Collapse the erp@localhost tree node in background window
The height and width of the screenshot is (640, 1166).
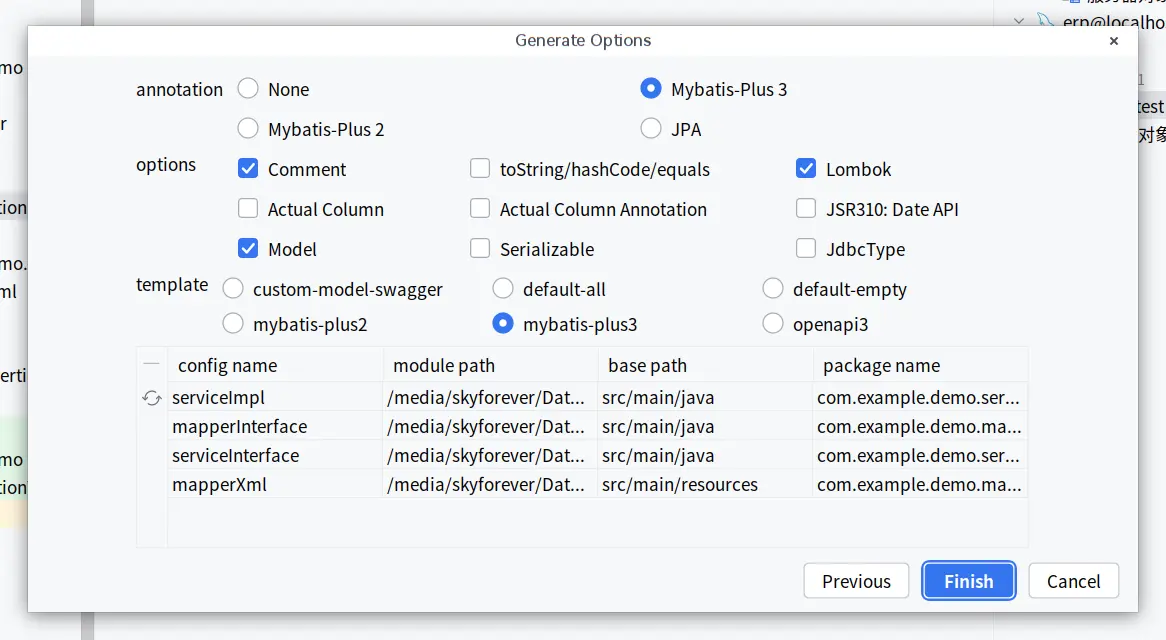(1019, 21)
